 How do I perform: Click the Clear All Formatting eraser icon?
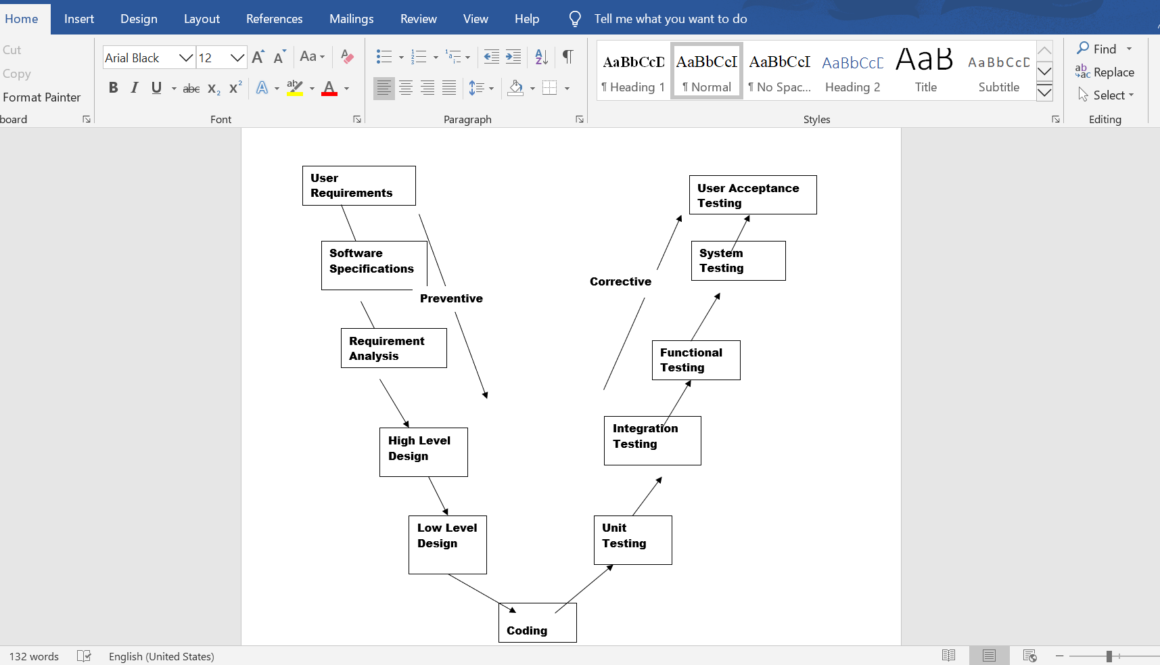click(347, 57)
